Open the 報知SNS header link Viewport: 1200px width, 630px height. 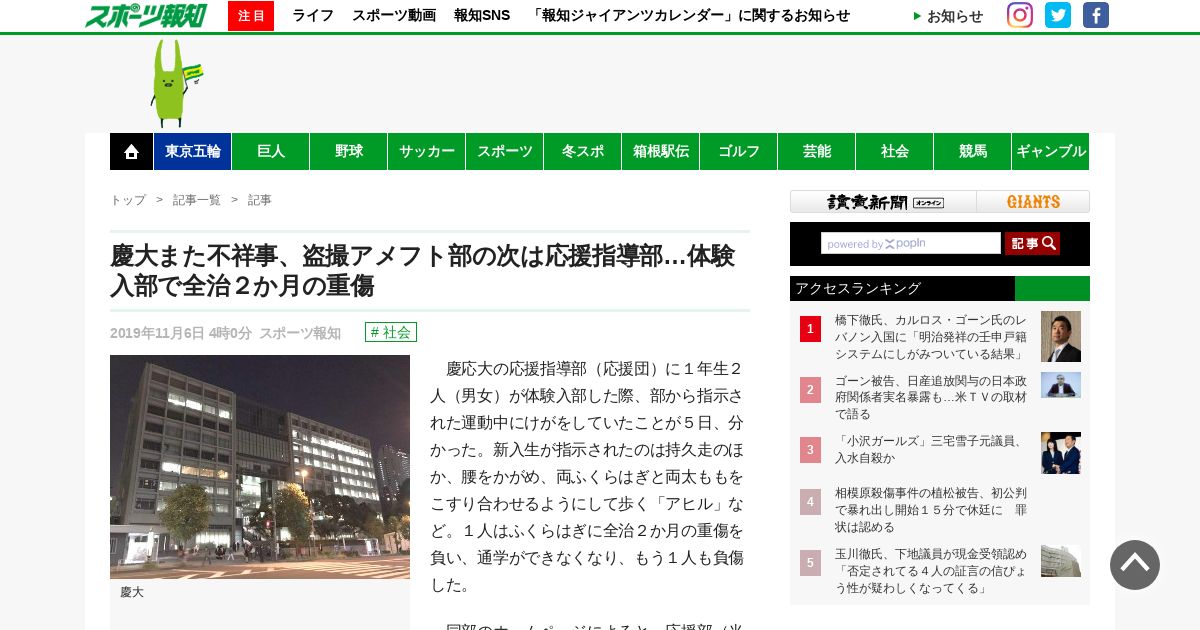click(482, 16)
